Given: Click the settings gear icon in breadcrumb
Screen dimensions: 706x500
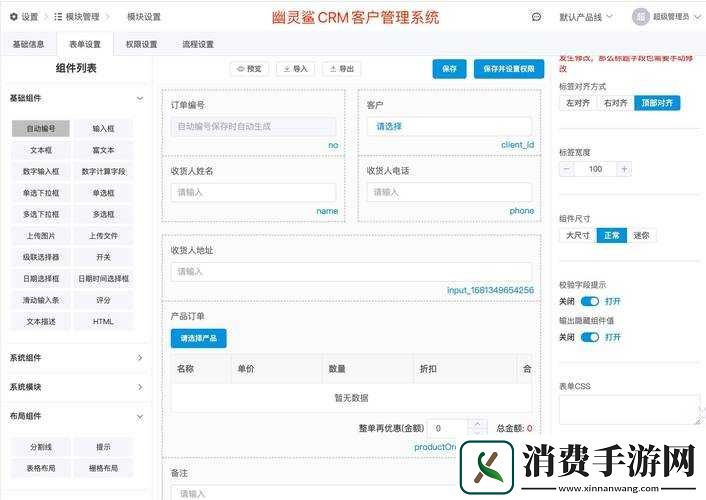Looking at the screenshot, I should point(13,17).
